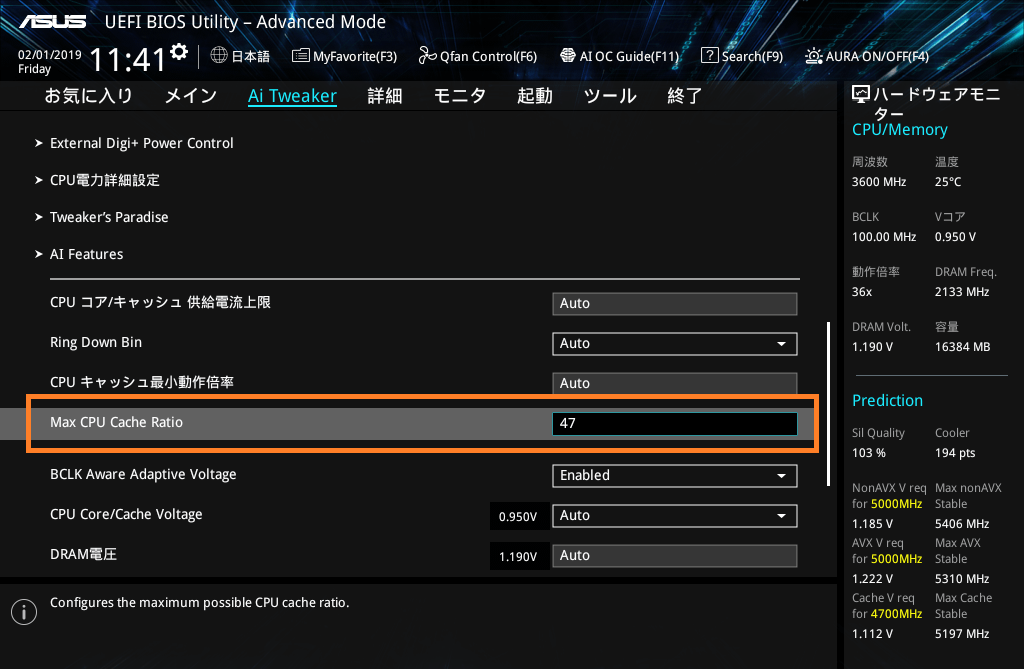Click the 103 % Sil Quality value
1024x669 pixels.
click(x=869, y=453)
